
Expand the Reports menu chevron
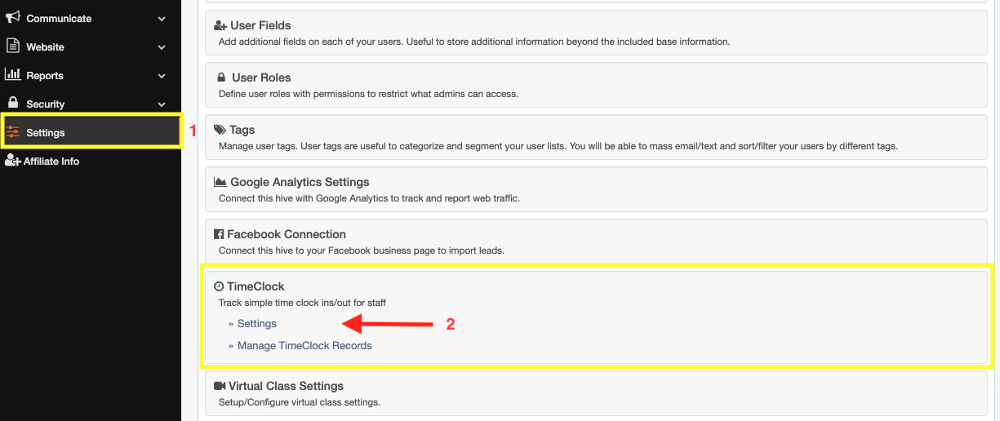point(161,76)
